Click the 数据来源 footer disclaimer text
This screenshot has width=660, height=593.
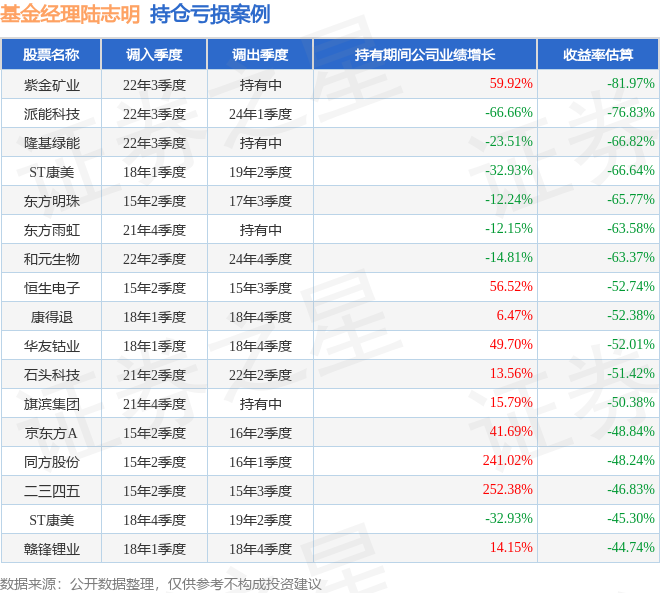(160, 584)
